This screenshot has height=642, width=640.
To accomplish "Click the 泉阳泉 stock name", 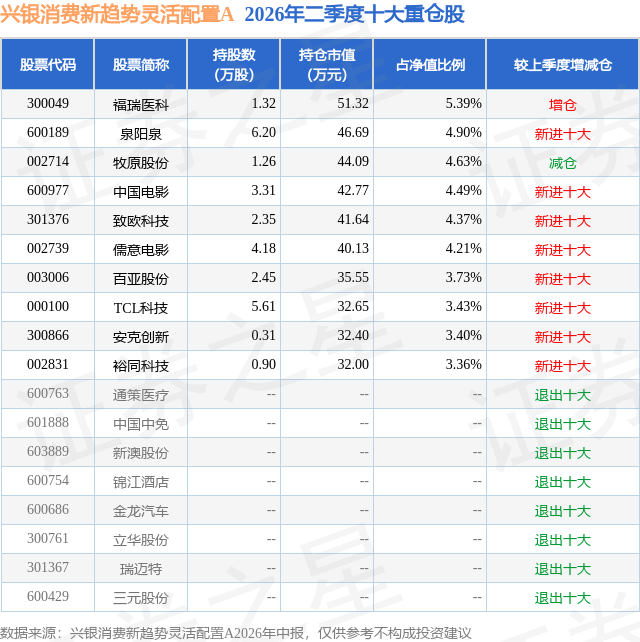I will (x=141, y=134).
